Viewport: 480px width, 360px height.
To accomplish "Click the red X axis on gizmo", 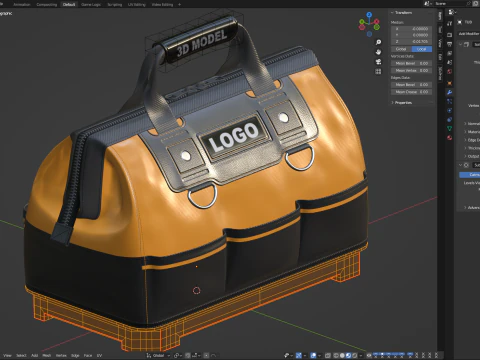I will 377,22.
